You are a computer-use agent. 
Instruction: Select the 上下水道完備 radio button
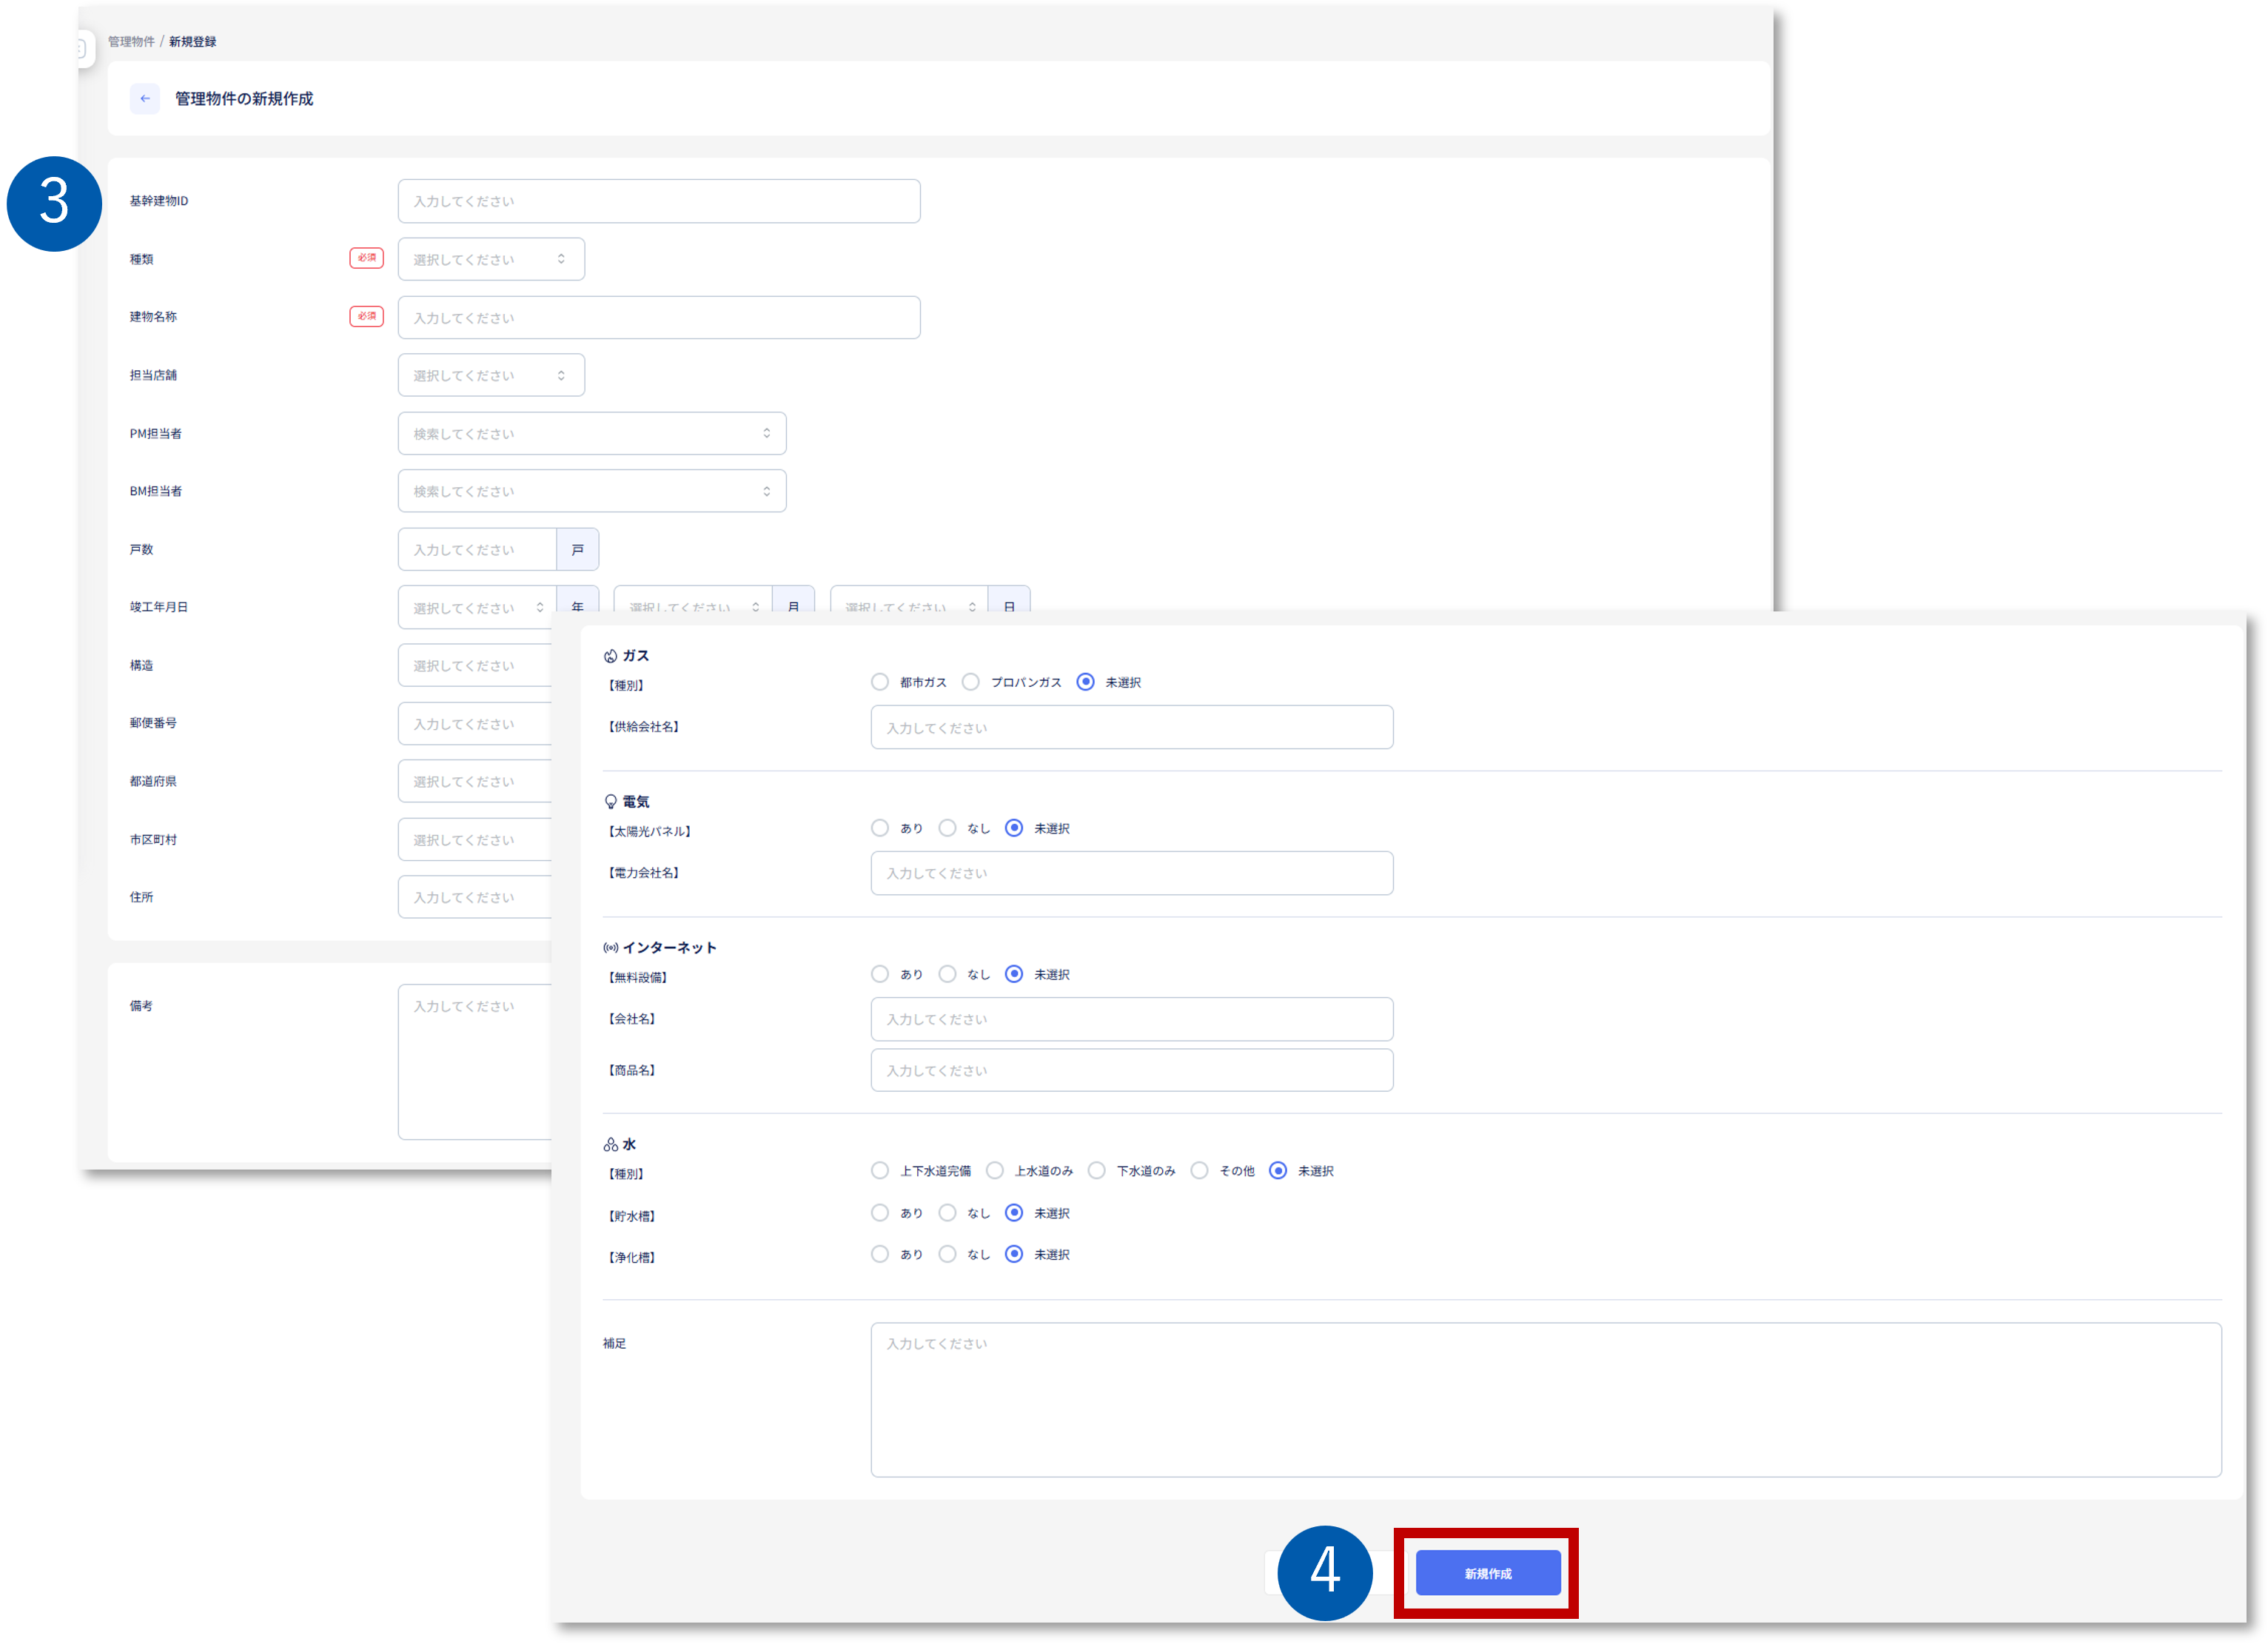point(880,1171)
